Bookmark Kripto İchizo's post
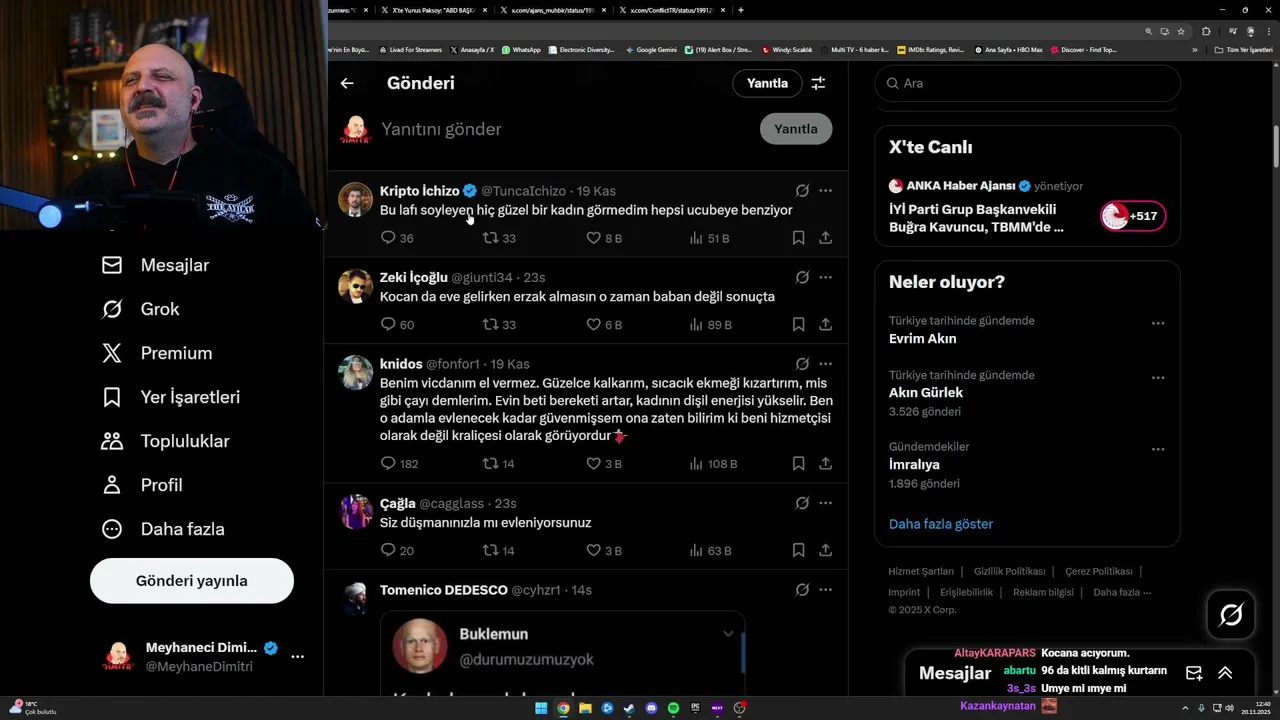Image resolution: width=1280 pixels, height=720 pixels. tap(798, 238)
